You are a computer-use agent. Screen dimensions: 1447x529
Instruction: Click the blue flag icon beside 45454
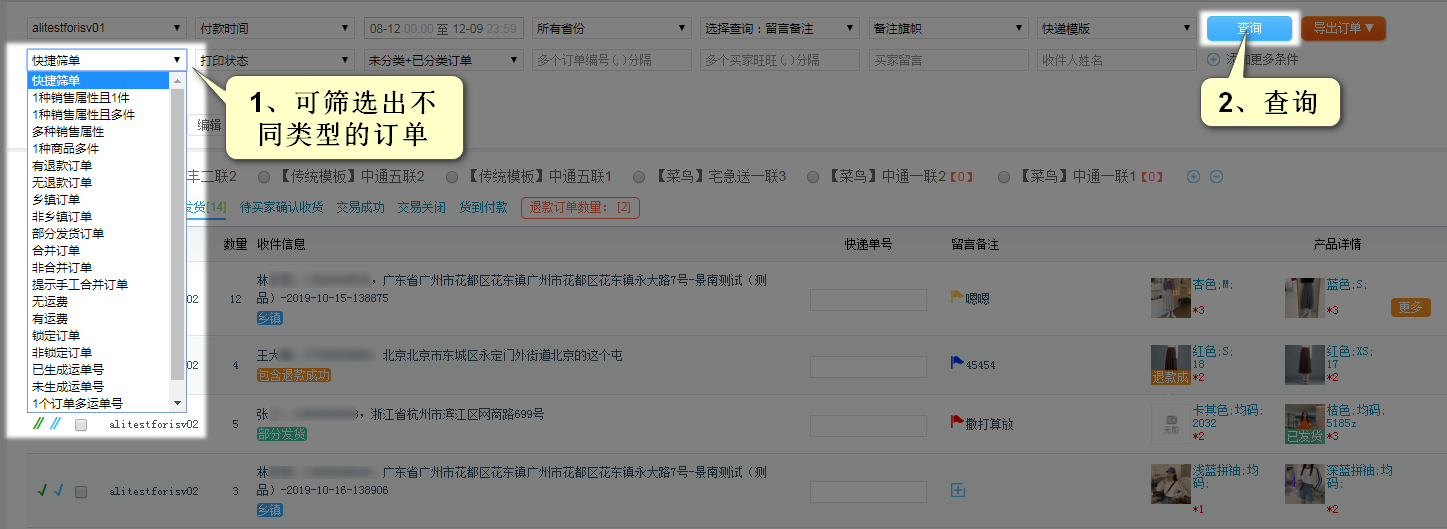(956, 363)
